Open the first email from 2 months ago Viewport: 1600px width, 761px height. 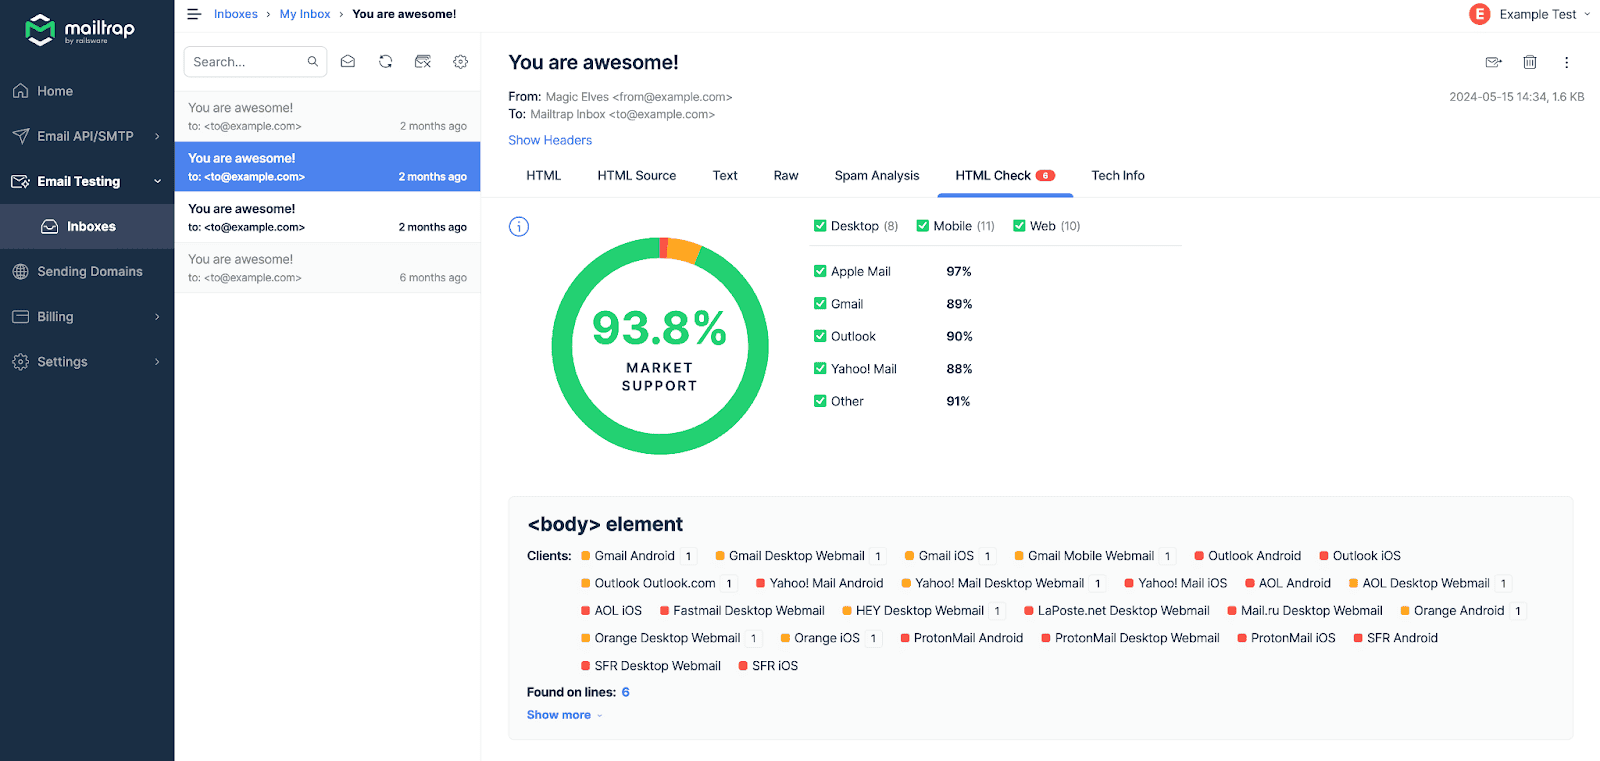point(328,116)
